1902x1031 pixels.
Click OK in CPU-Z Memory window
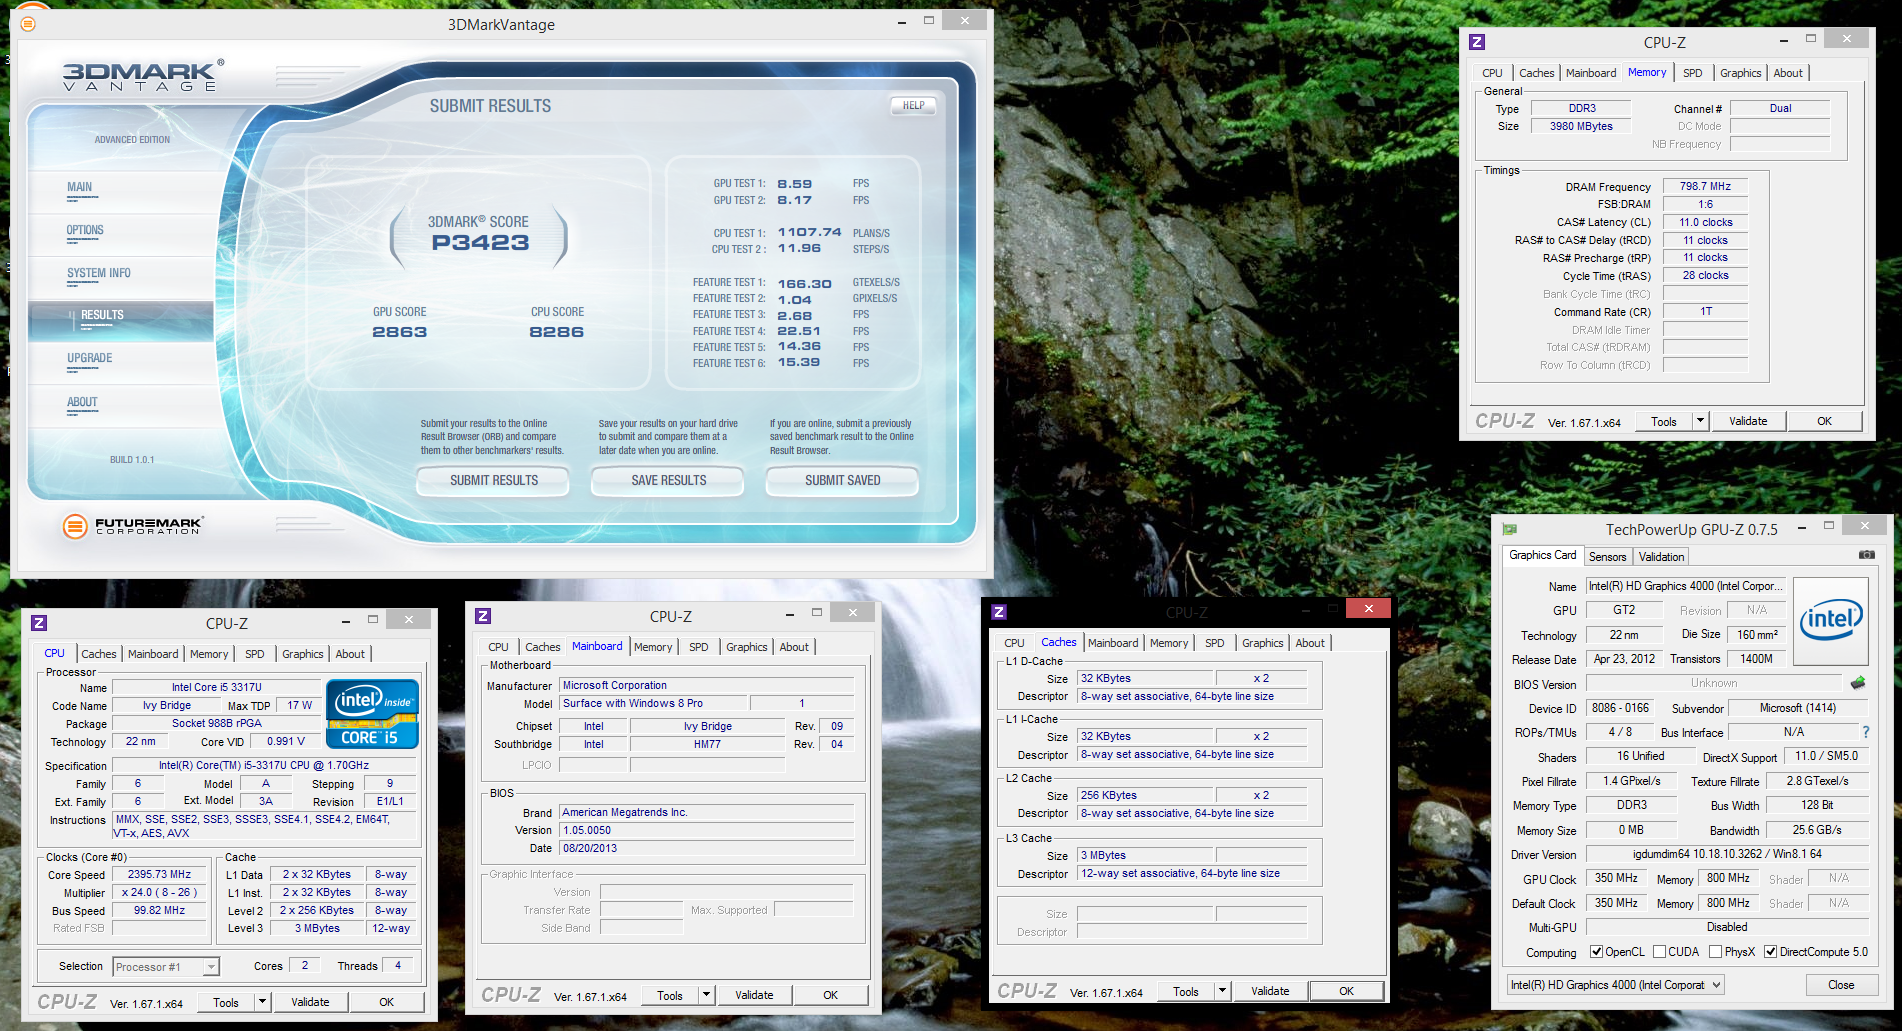[1824, 421]
